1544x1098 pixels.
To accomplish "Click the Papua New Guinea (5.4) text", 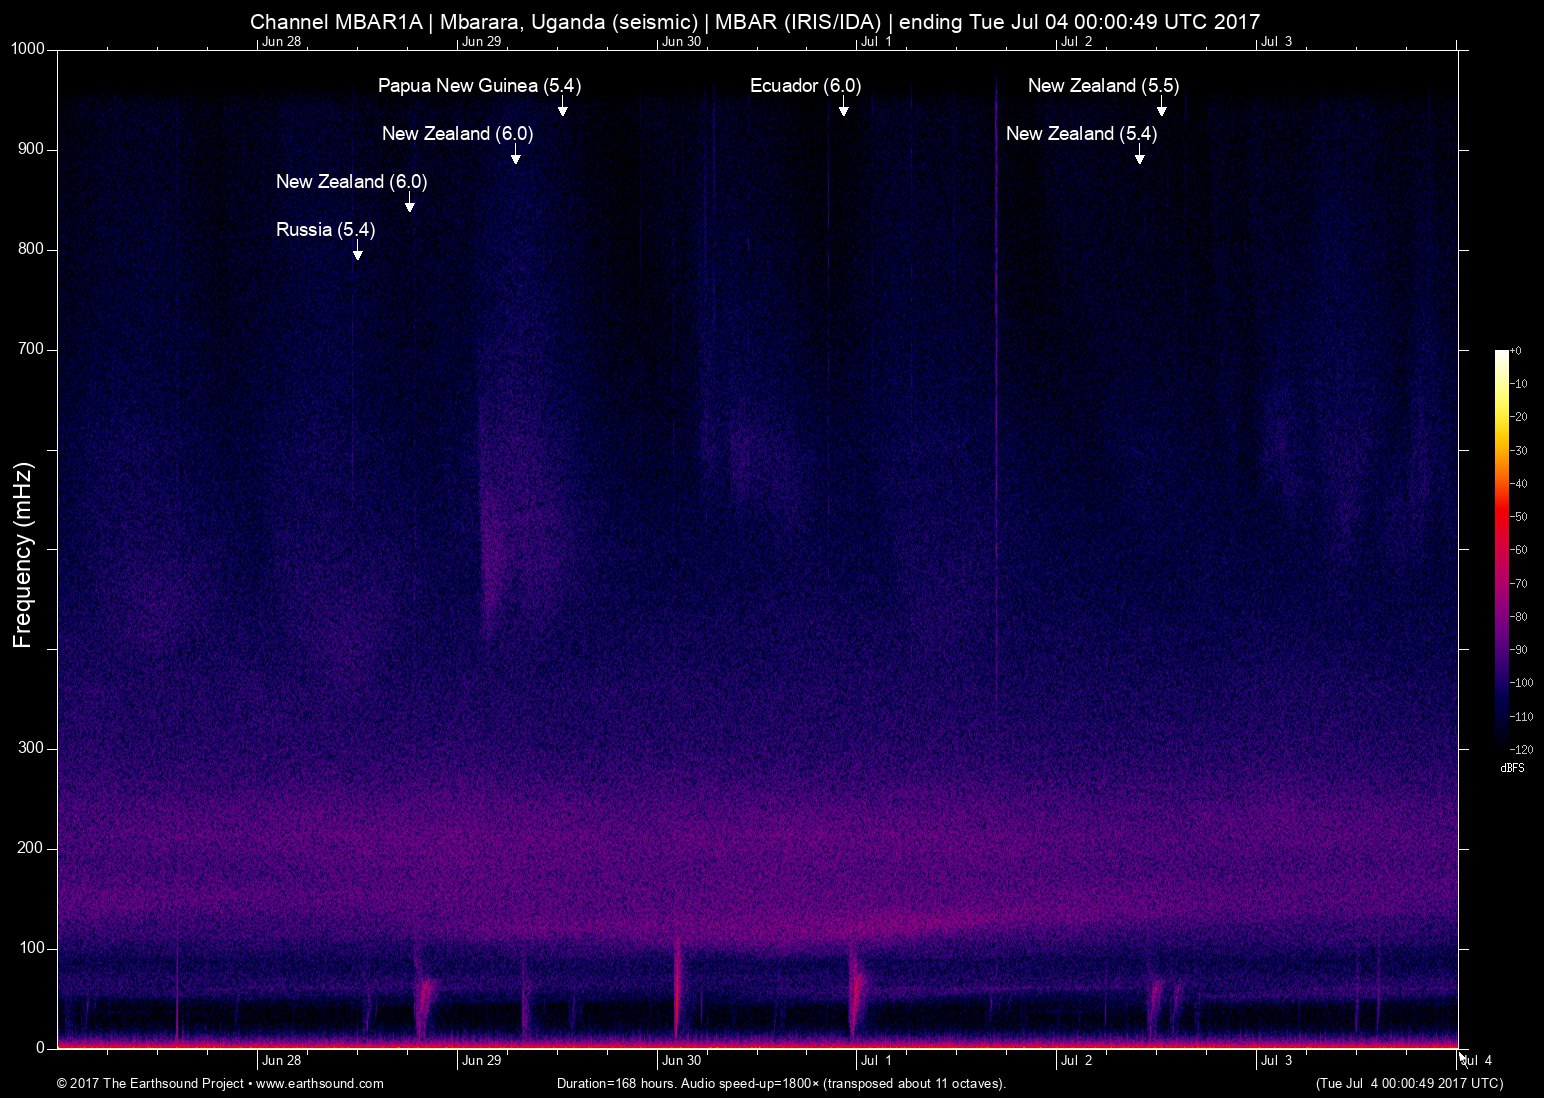I will 479,86.
